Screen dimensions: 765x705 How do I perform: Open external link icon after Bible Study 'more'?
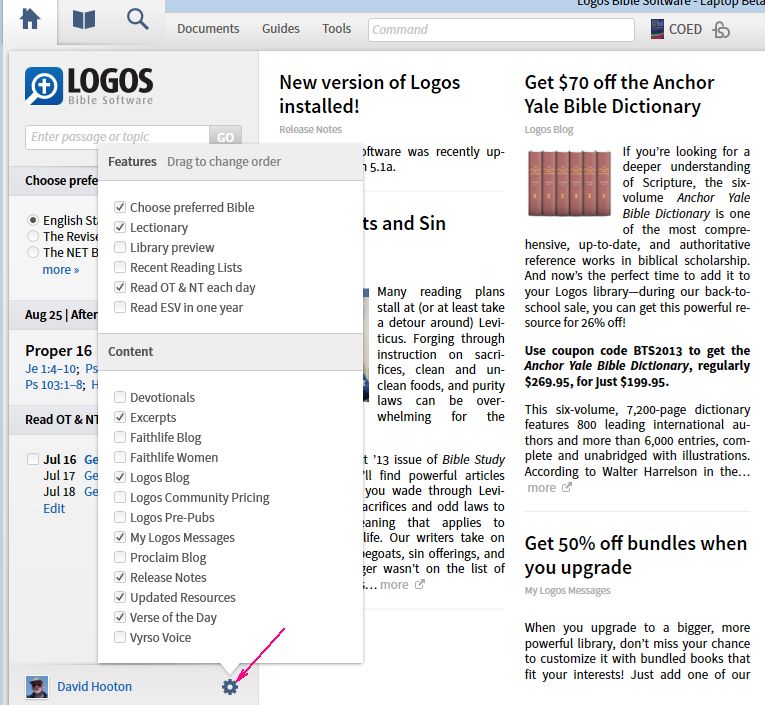(x=420, y=584)
